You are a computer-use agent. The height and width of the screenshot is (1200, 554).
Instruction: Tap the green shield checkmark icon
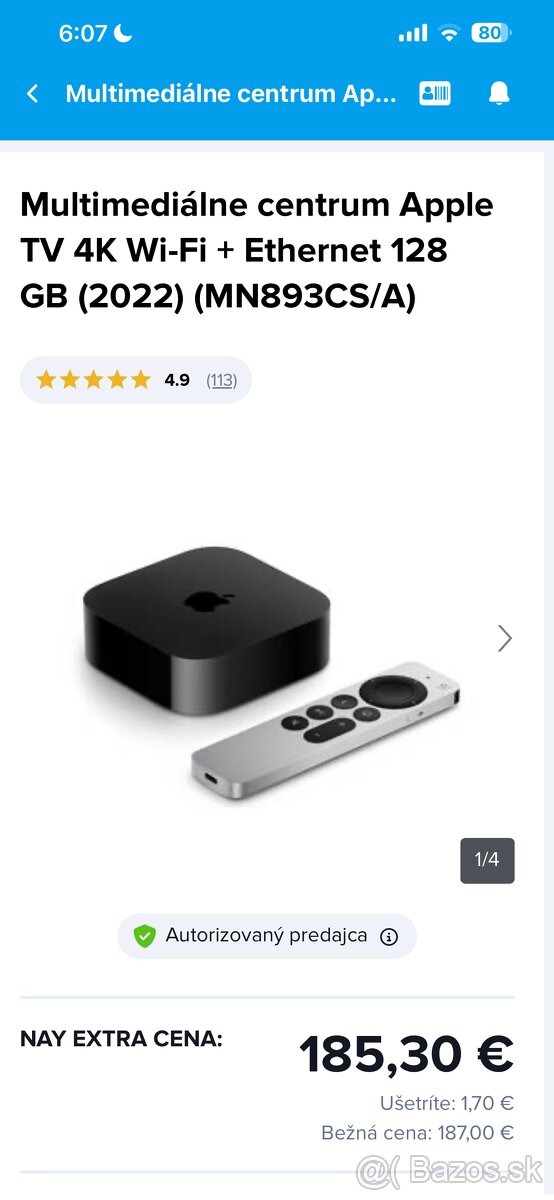click(145, 937)
